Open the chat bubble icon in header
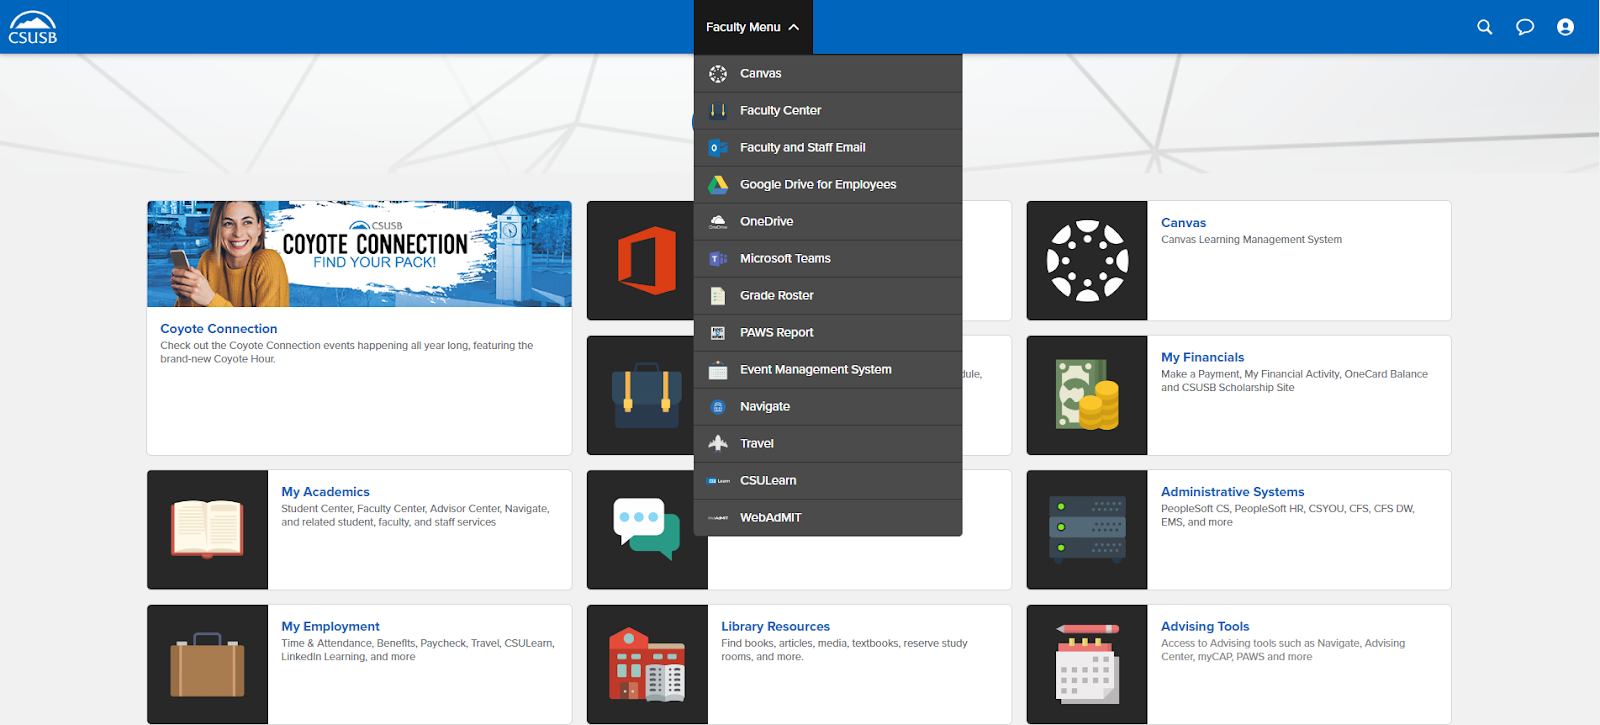The height and width of the screenshot is (725, 1600). click(x=1525, y=27)
